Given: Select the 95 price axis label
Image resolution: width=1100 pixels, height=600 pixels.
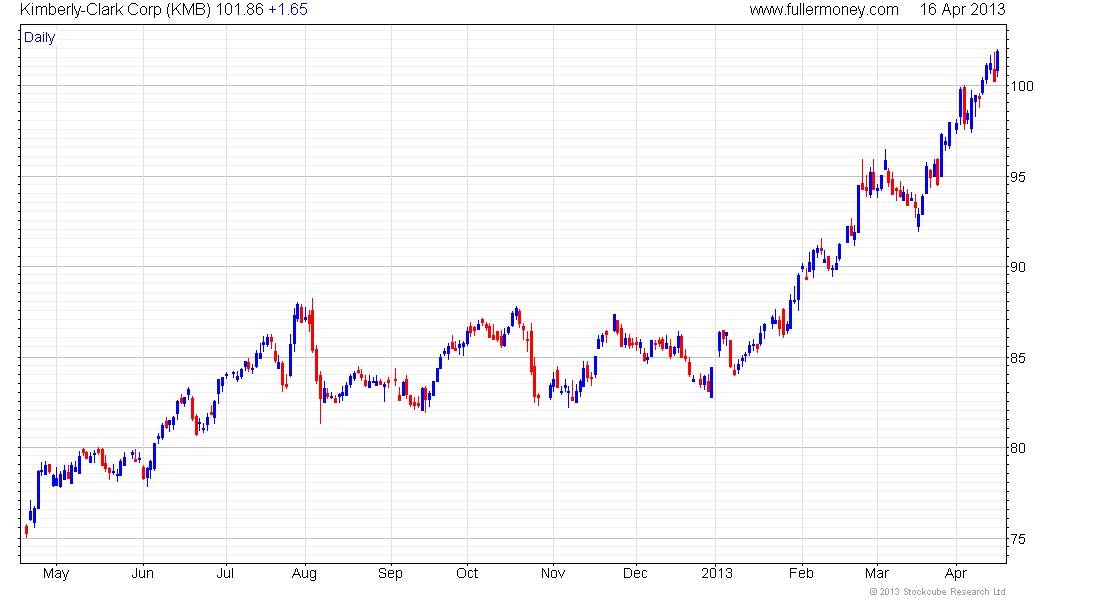Looking at the screenshot, I should point(1017,177).
